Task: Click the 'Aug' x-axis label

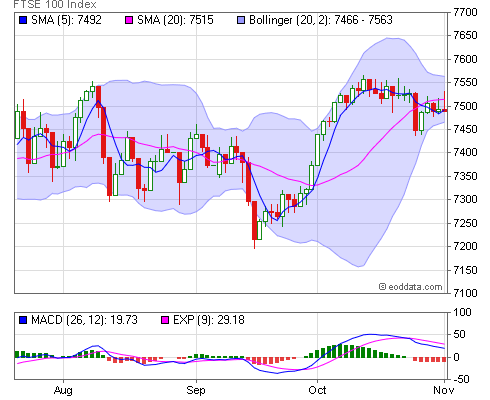Action: 63,390
